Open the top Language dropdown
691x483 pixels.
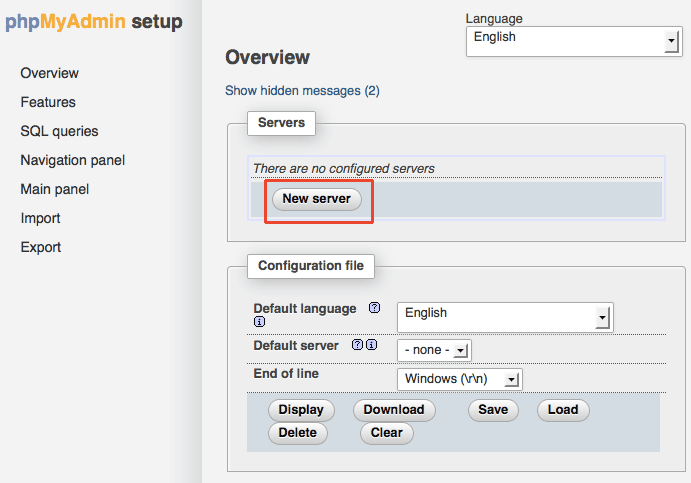pos(574,41)
